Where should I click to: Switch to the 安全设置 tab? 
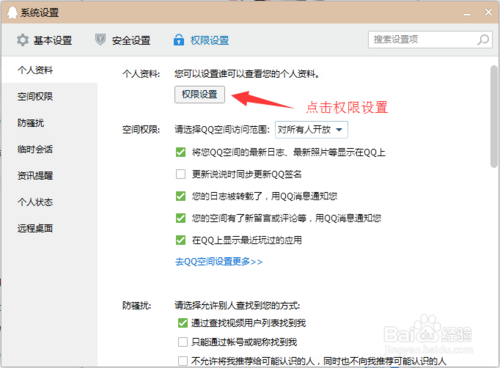pyautogui.click(x=123, y=40)
